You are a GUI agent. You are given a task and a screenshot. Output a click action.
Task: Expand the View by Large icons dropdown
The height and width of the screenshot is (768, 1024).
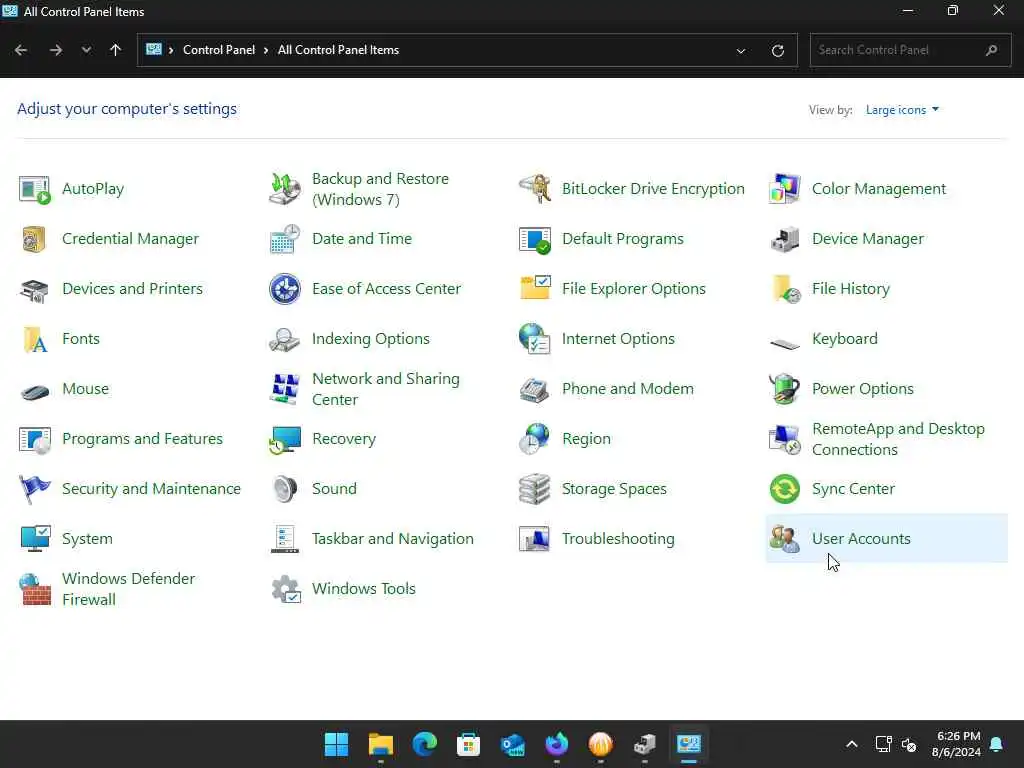tap(902, 110)
